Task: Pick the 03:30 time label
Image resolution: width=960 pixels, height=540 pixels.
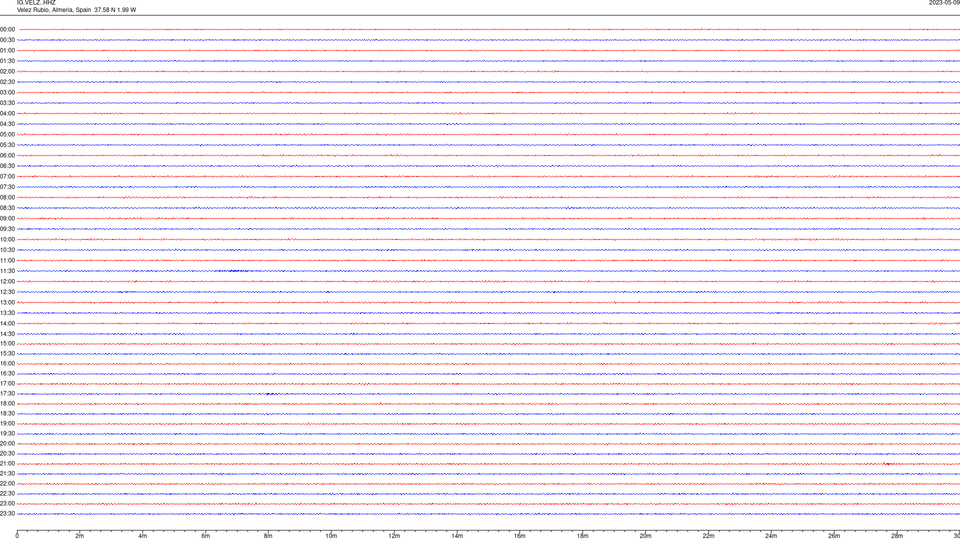Action: (7, 103)
